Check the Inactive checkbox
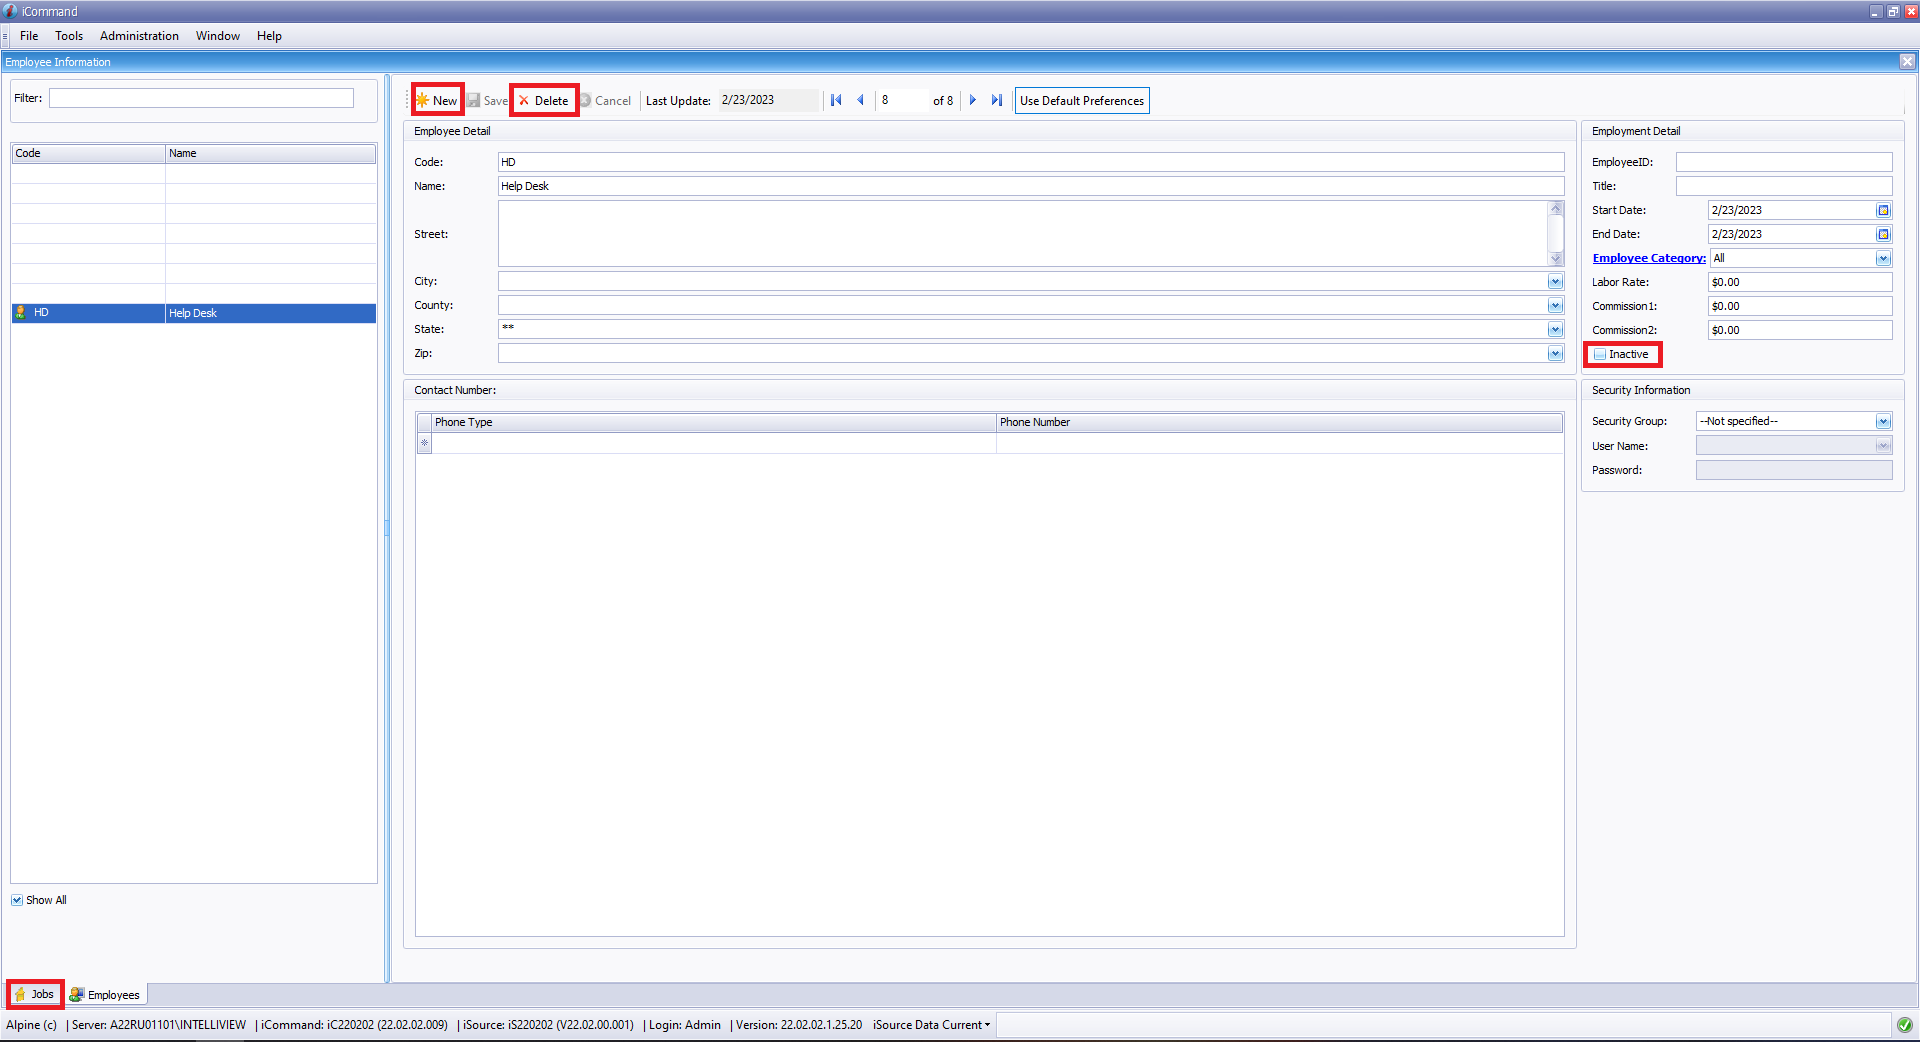Viewport: 1920px width, 1042px height. (x=1600, y=354)
